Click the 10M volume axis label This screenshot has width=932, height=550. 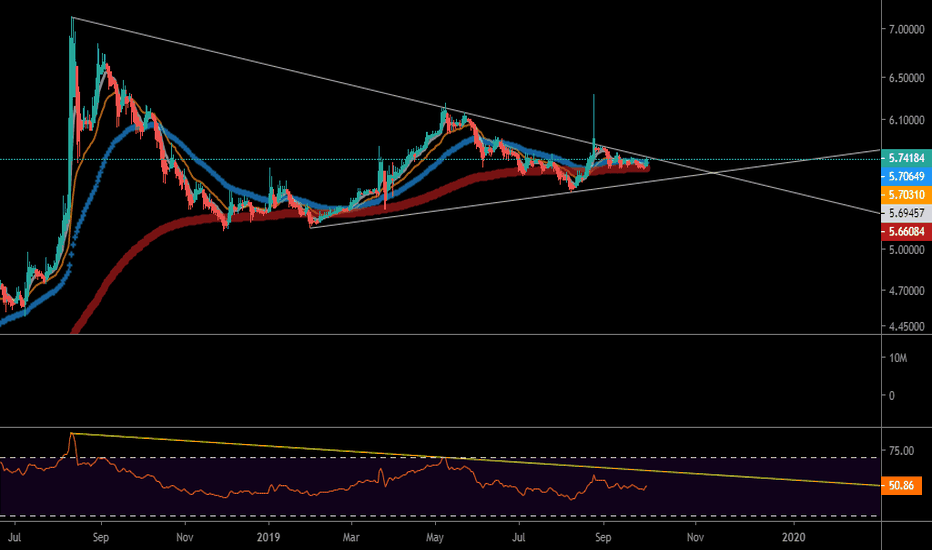tap(898, 358)
